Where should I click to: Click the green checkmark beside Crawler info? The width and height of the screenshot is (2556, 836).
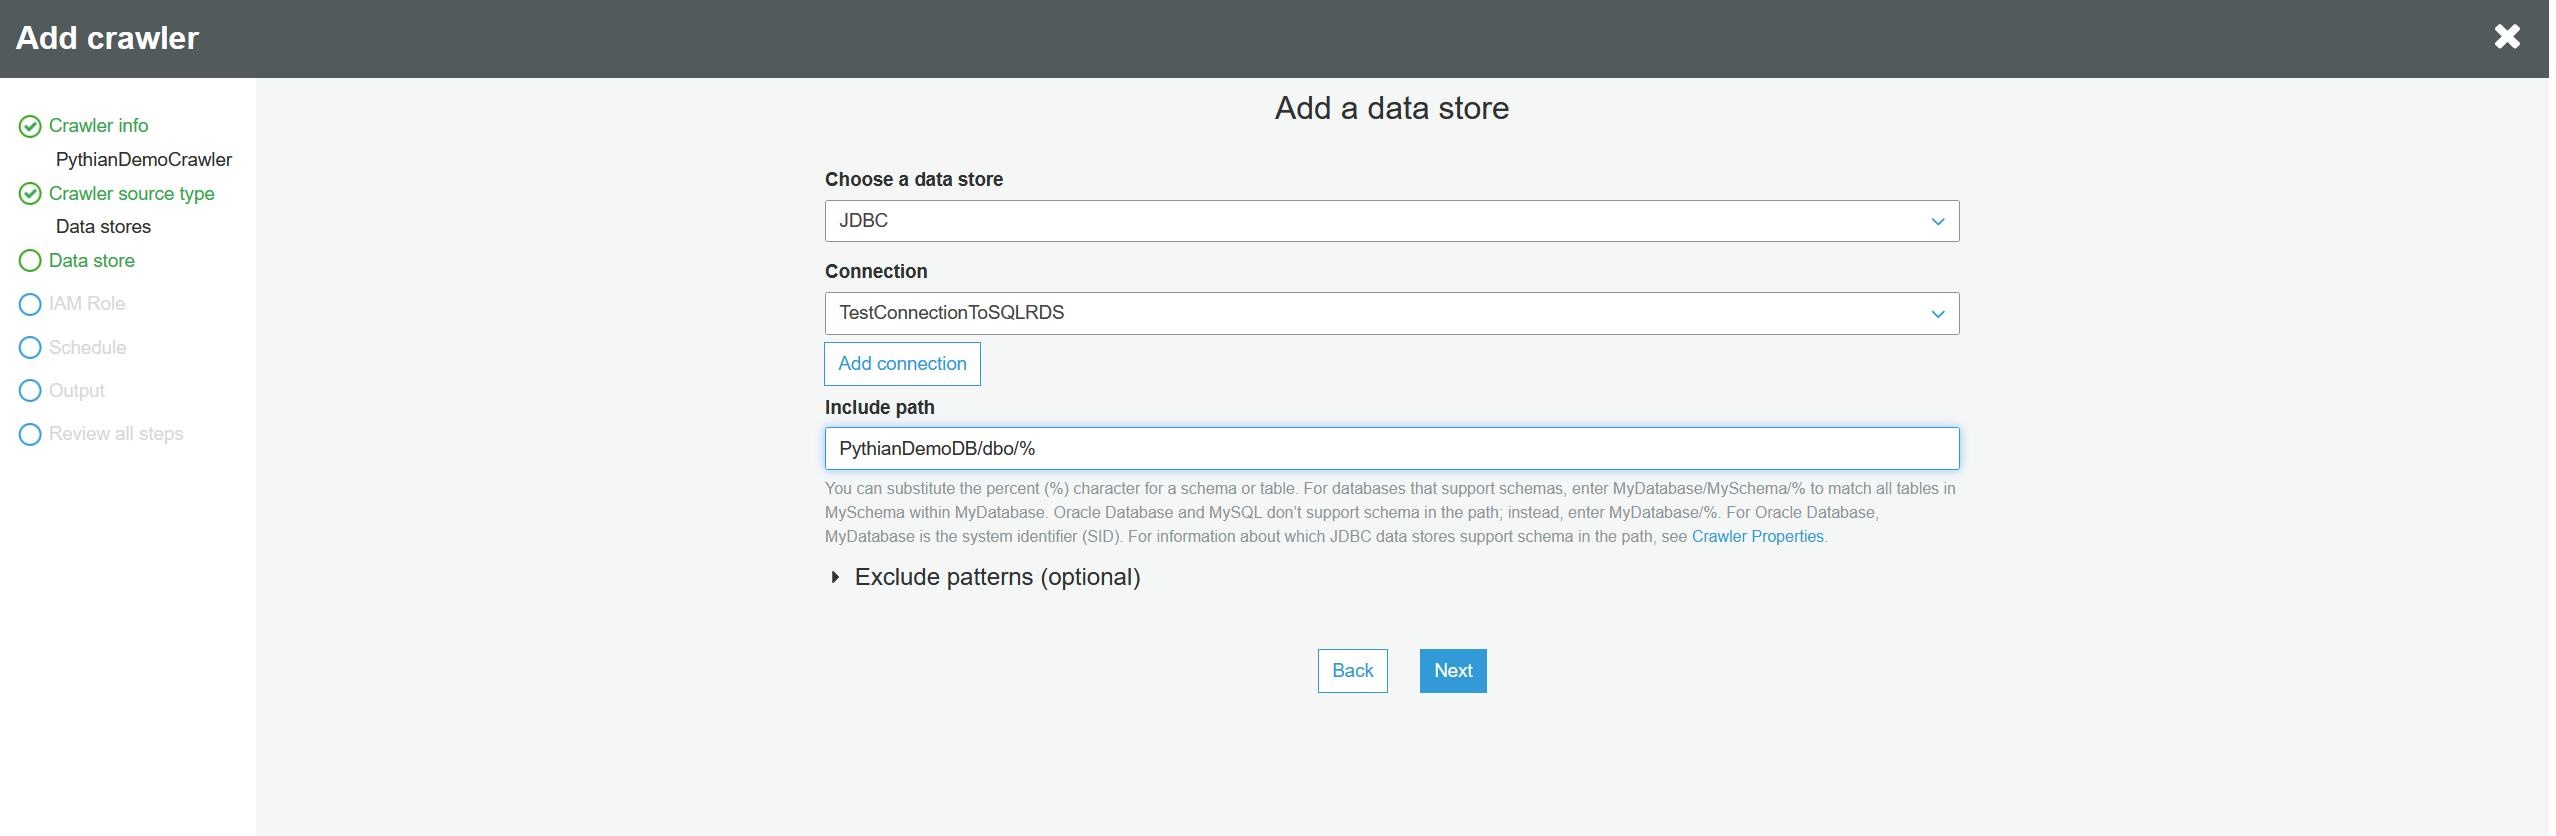point(30,126)
